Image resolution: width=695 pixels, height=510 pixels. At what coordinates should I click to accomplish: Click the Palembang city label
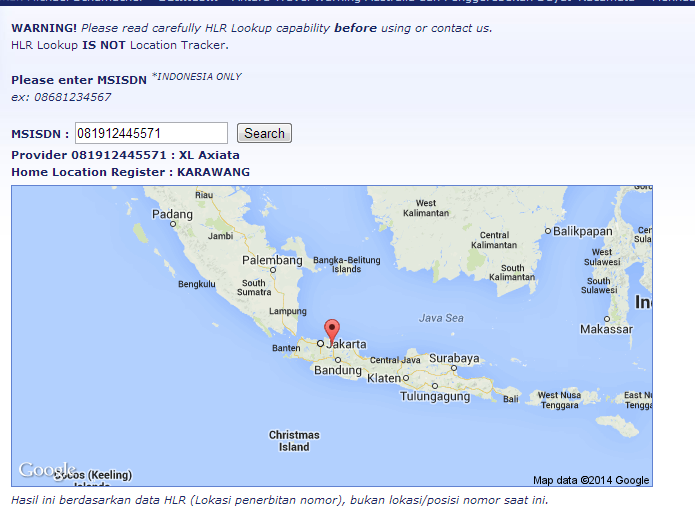pyautogui.click(x=272, y=260)
